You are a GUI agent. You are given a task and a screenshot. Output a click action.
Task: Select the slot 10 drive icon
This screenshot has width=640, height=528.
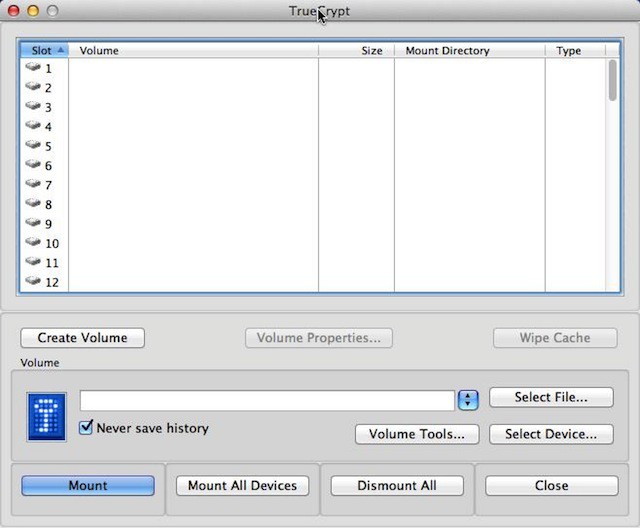pyautogui.click(x=33, y=243)
